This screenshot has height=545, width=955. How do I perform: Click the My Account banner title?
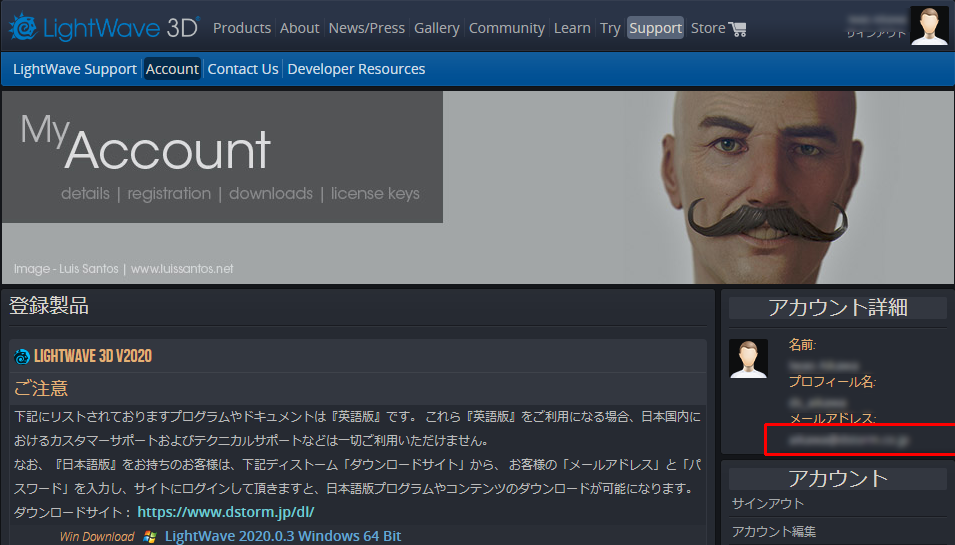145,144
